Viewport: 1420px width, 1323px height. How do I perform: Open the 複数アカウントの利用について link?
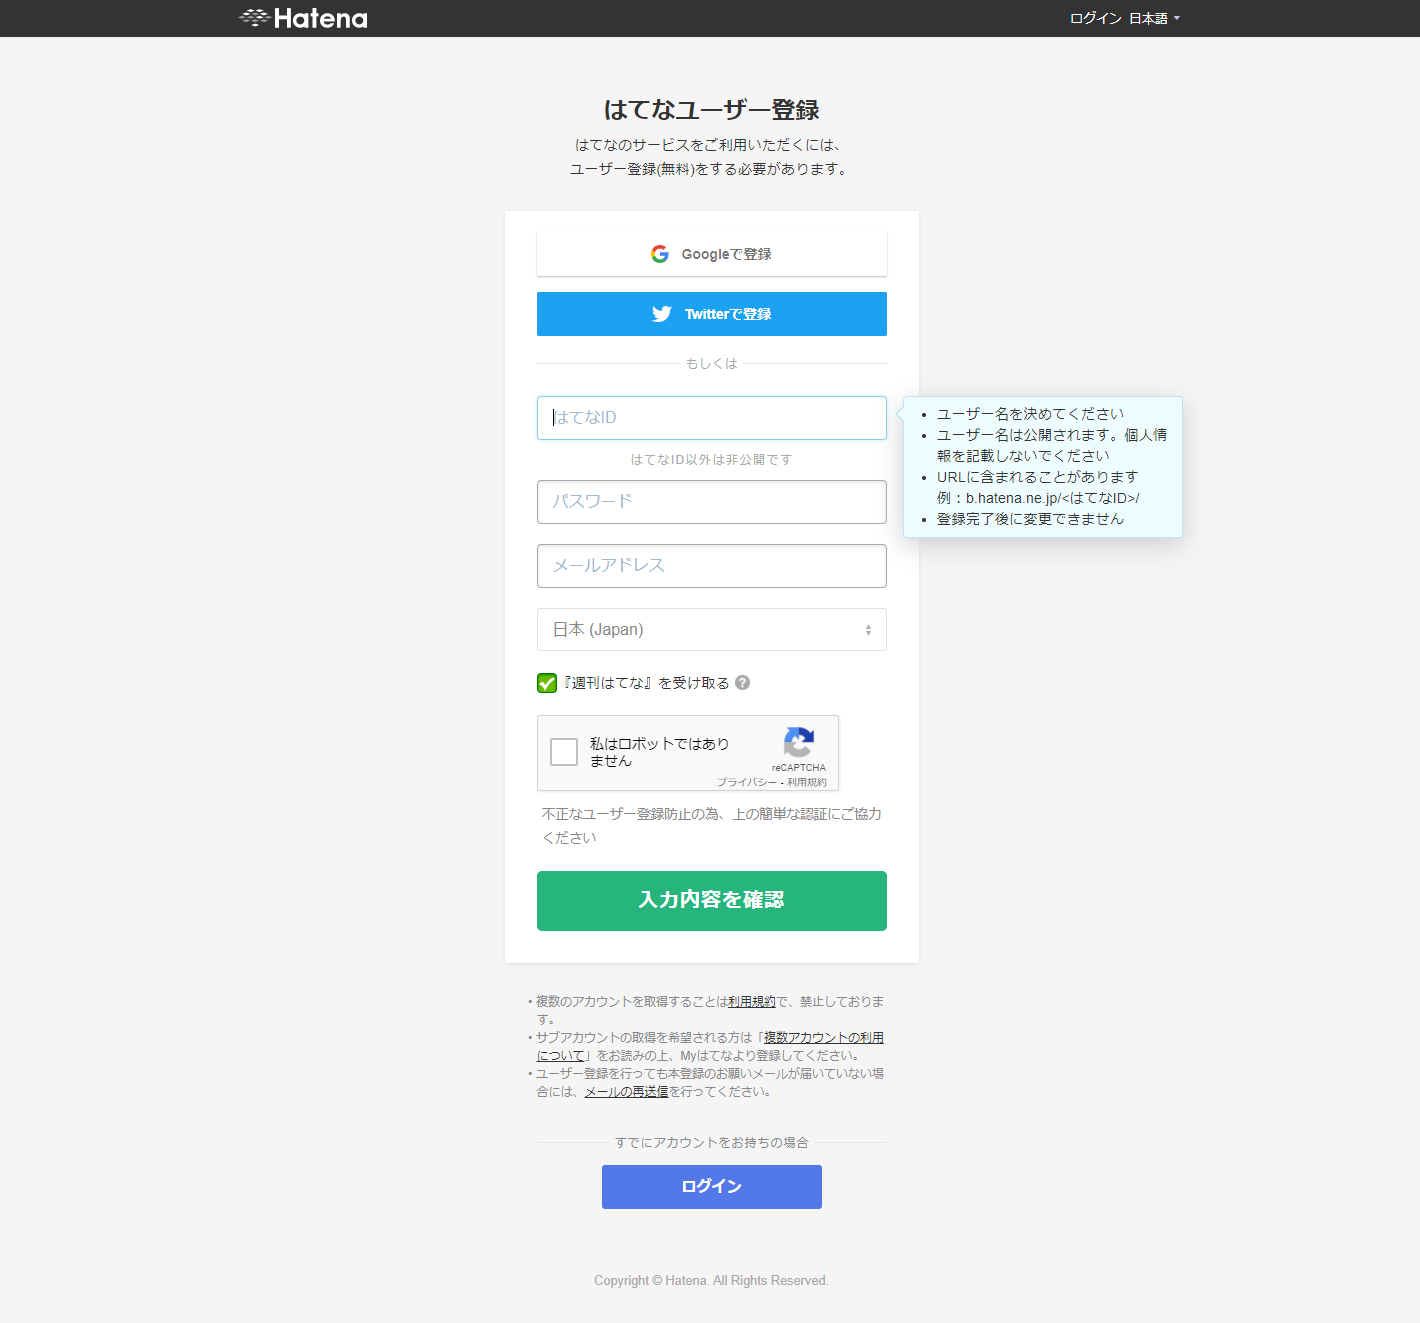[x=823, y=1038]
